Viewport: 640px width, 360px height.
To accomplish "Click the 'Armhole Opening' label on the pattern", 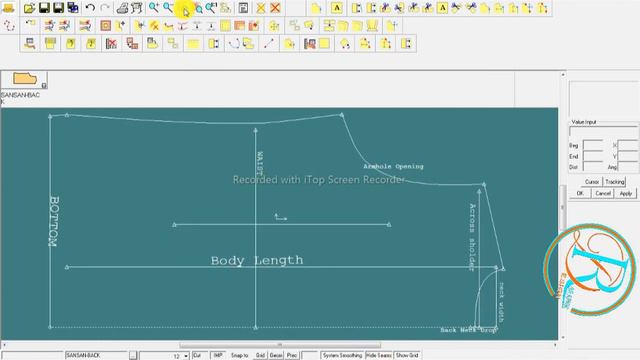I will (393, 166).
